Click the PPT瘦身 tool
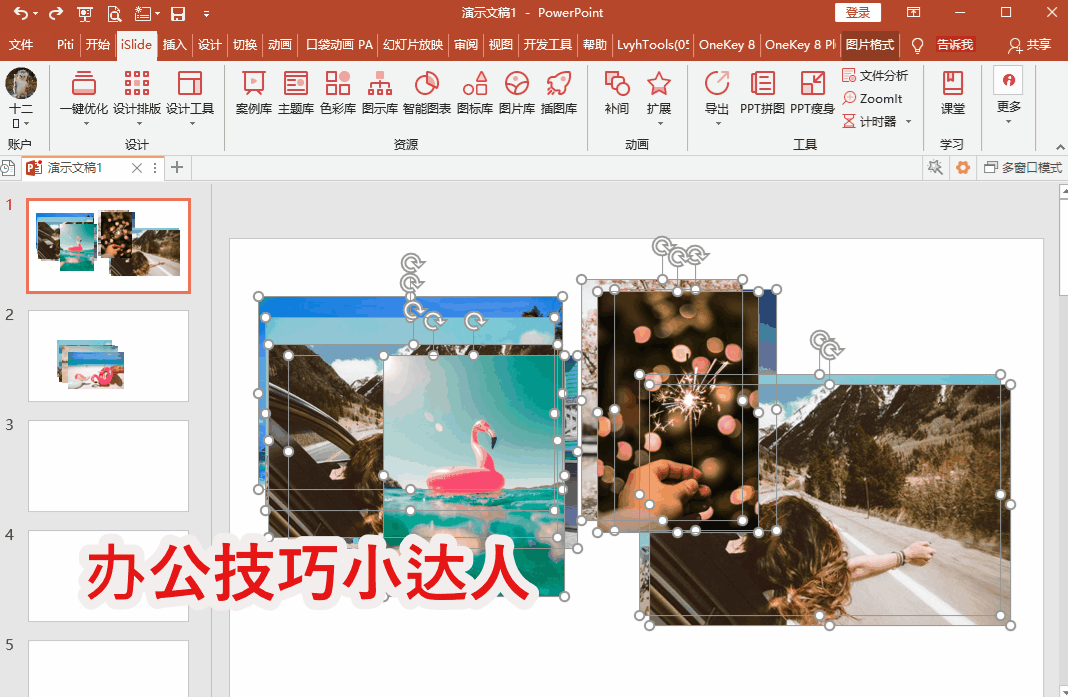 tap(812, 93)
